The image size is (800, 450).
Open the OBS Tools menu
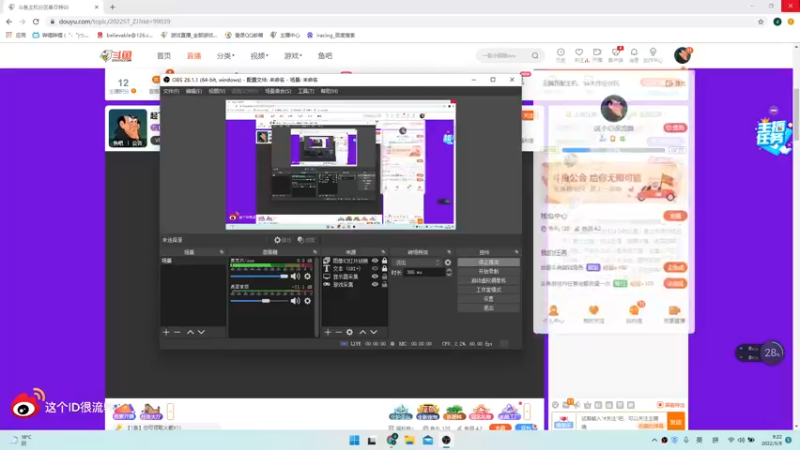(306, 91)
